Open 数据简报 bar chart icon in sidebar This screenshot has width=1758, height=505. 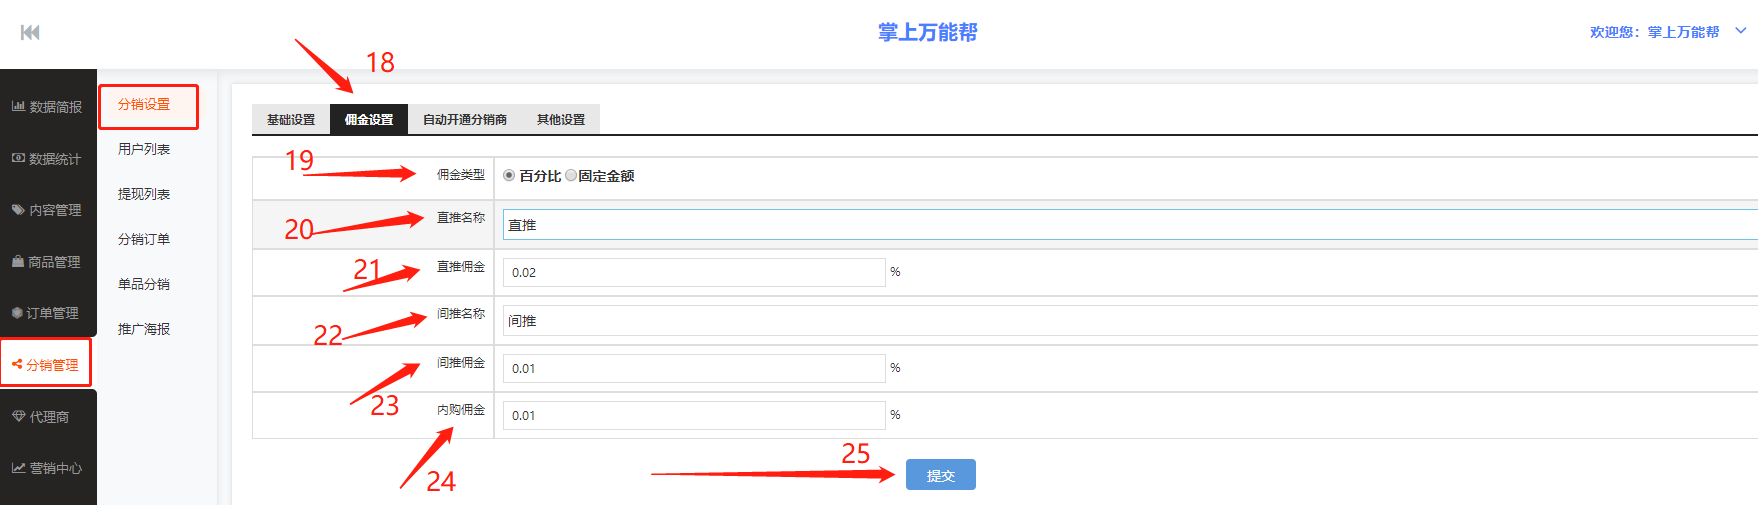(x=18, y=106)
